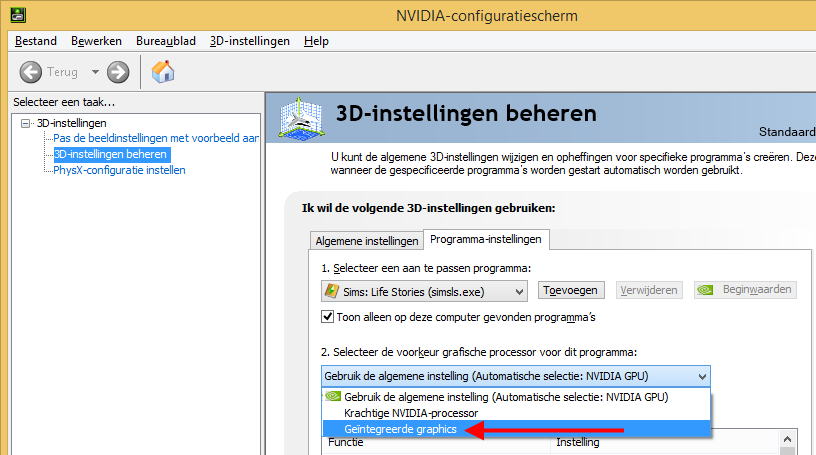Select 3D-instellingen root tree item
The image size is (816, 455).
71,123
